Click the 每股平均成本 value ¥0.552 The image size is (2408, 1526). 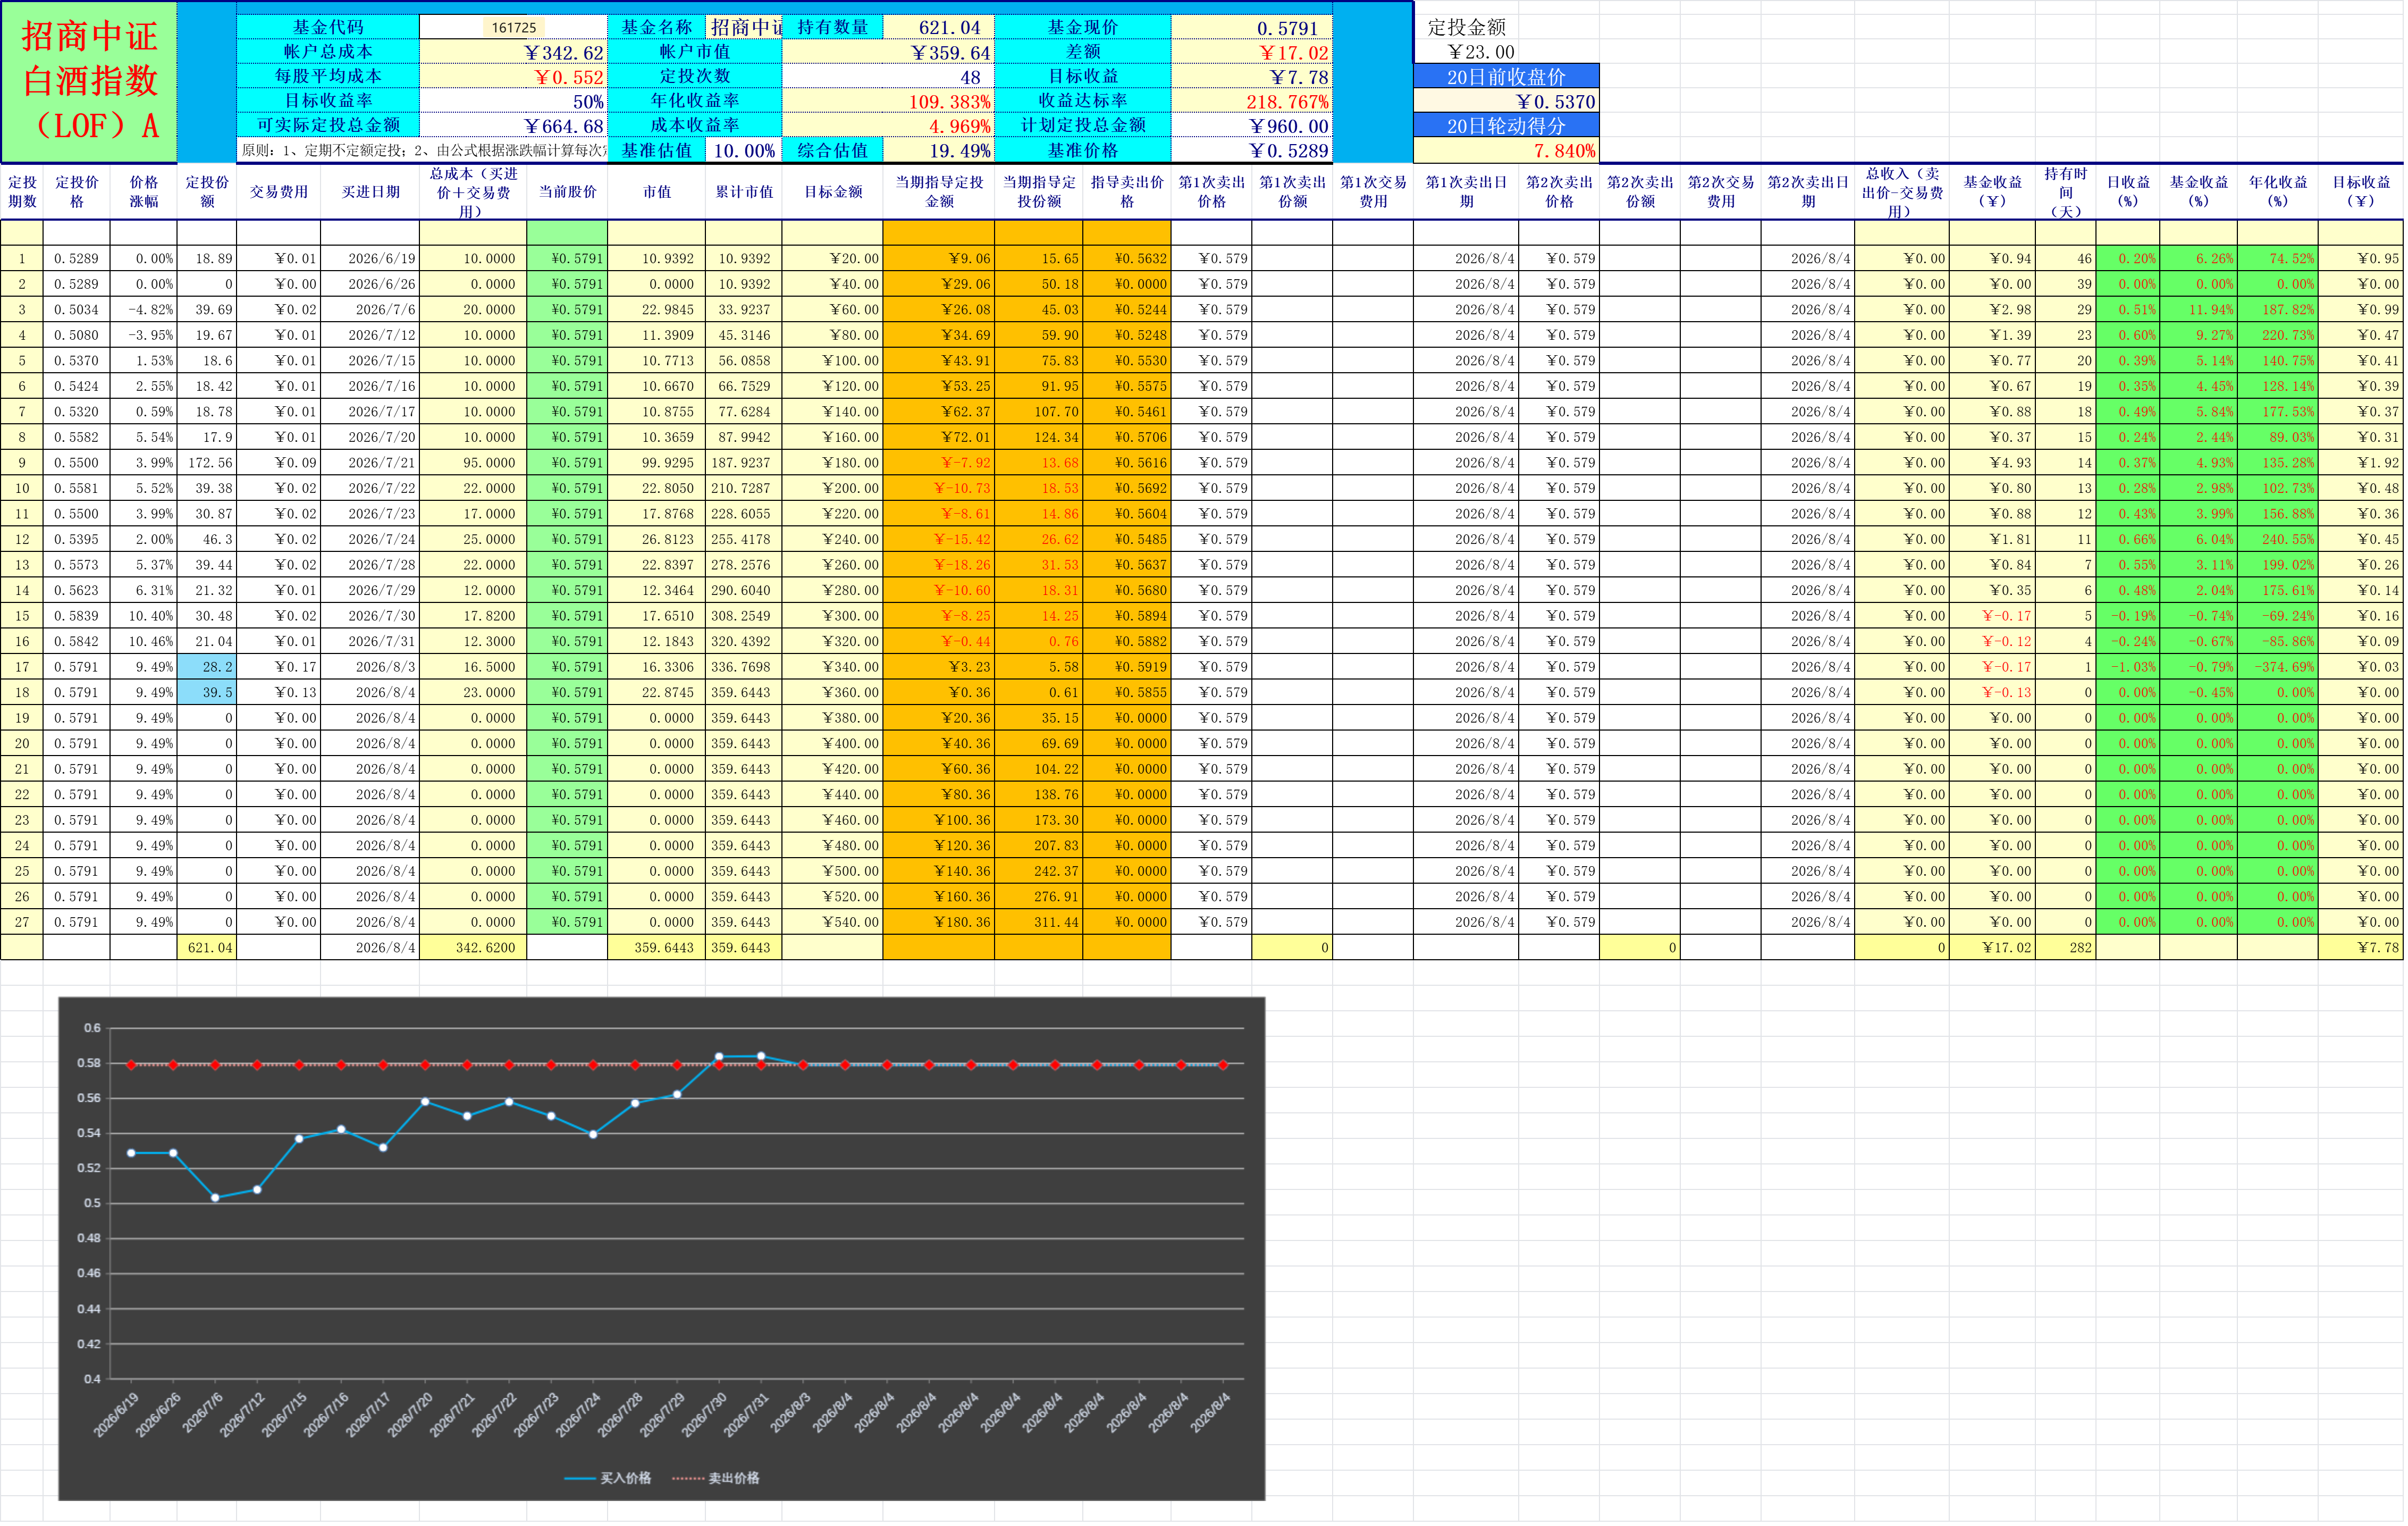point(513,77)
